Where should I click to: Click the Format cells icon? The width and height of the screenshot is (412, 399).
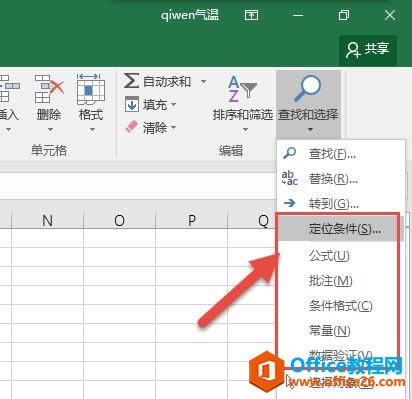click(90, 89)
